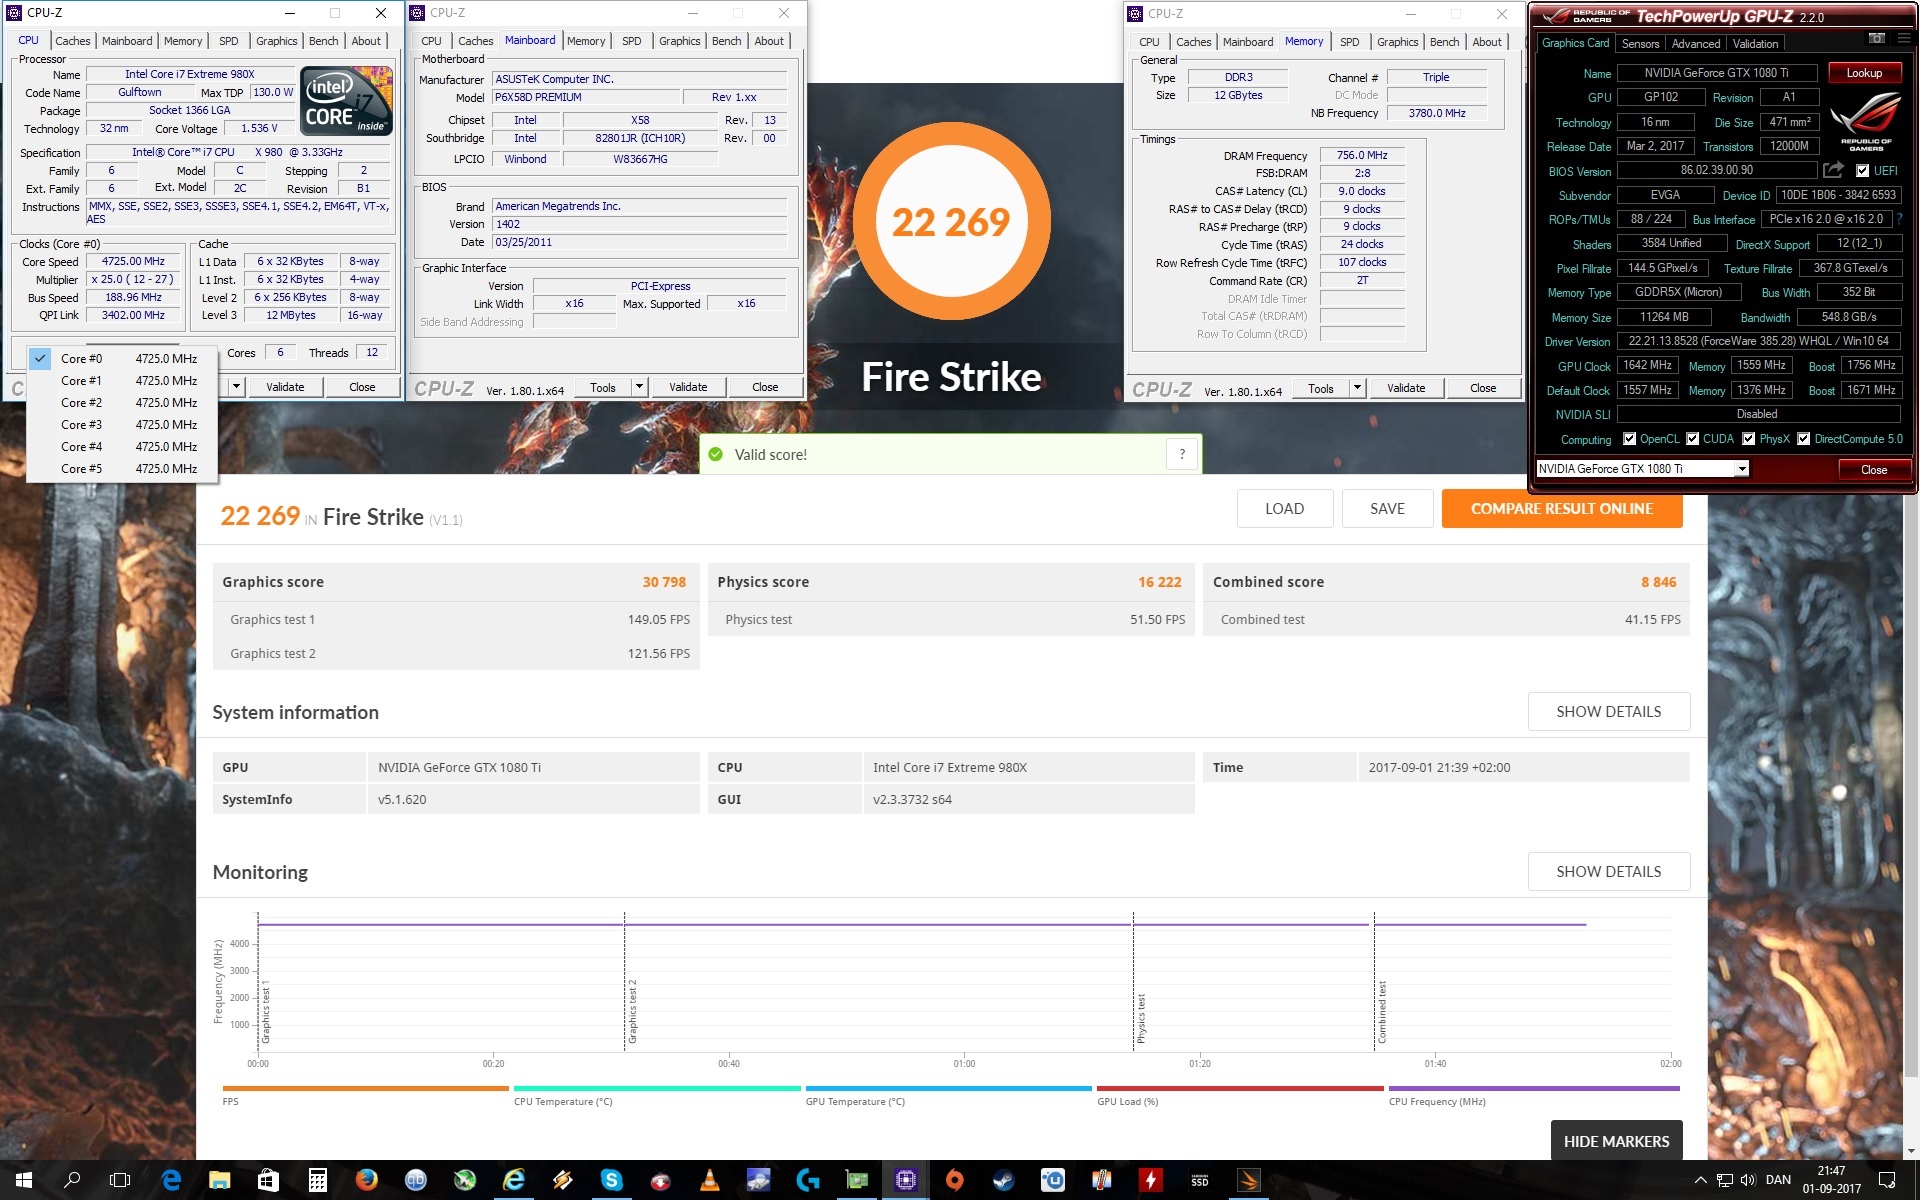Click BIOS export share arrow icon in GPU-Z

pos(1832,170)
